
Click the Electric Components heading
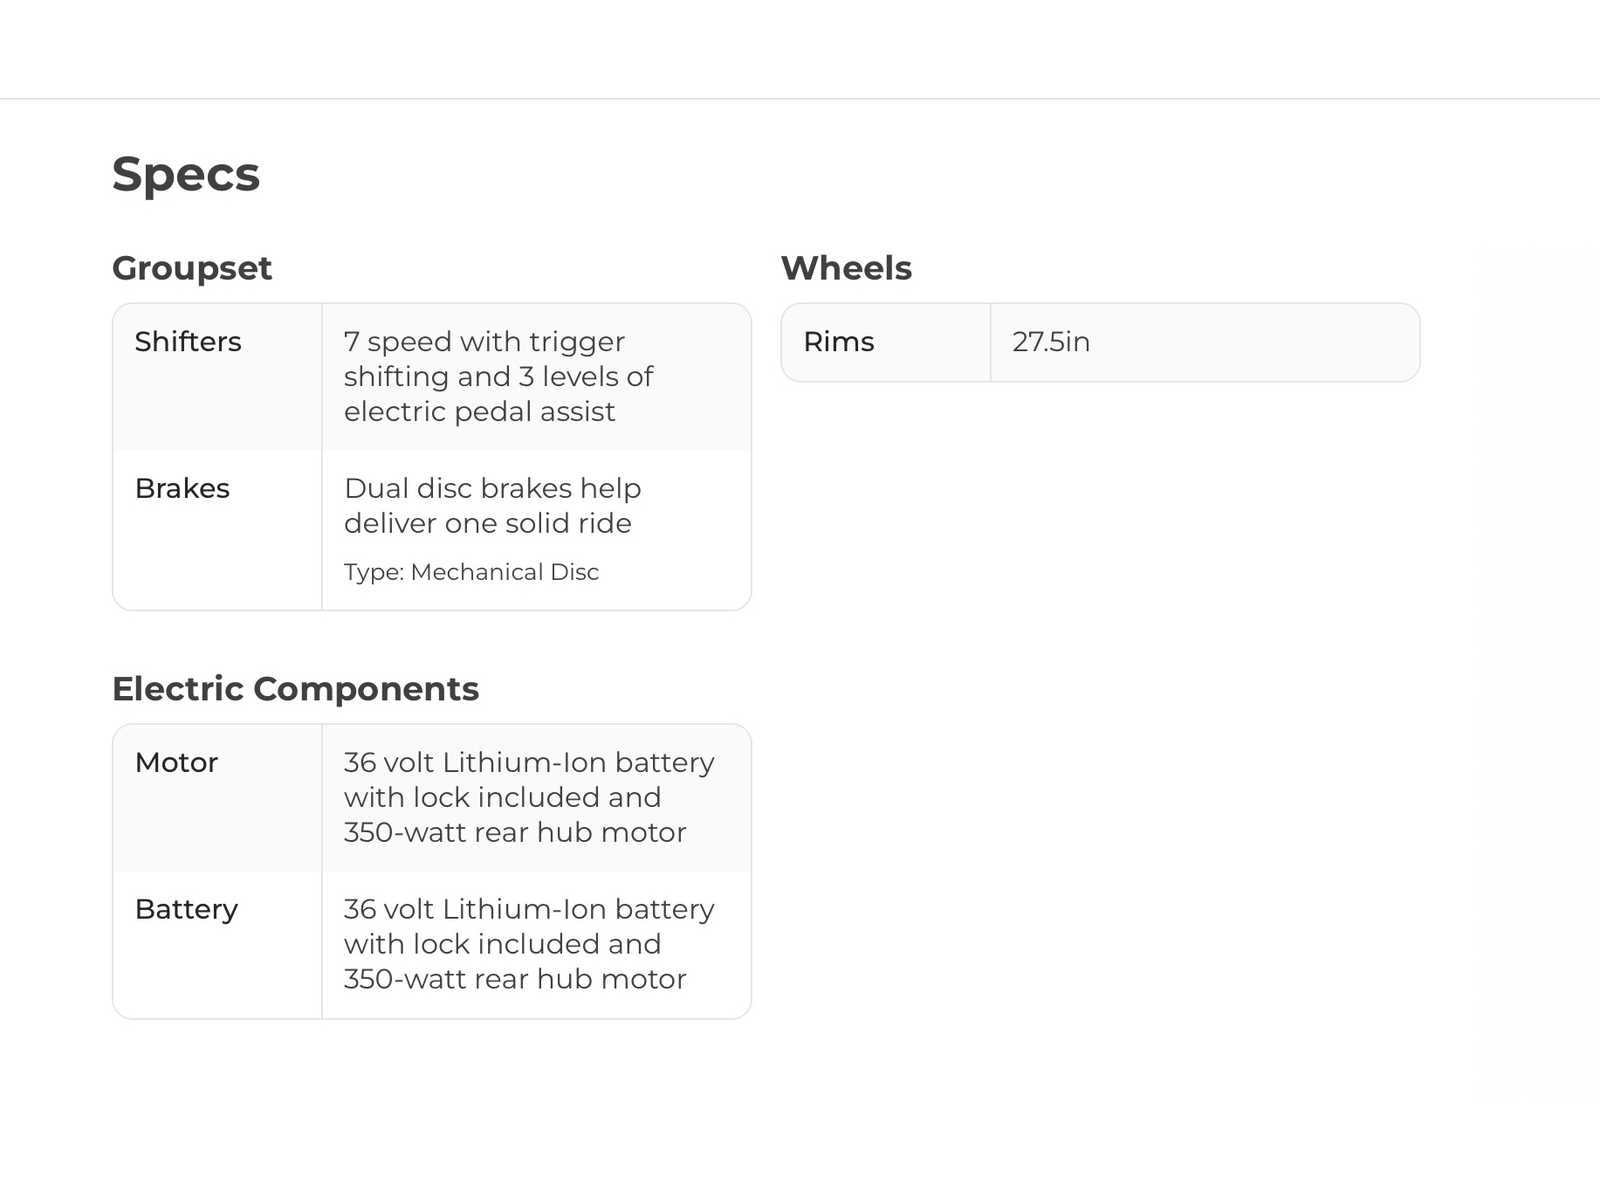[295, 689]
